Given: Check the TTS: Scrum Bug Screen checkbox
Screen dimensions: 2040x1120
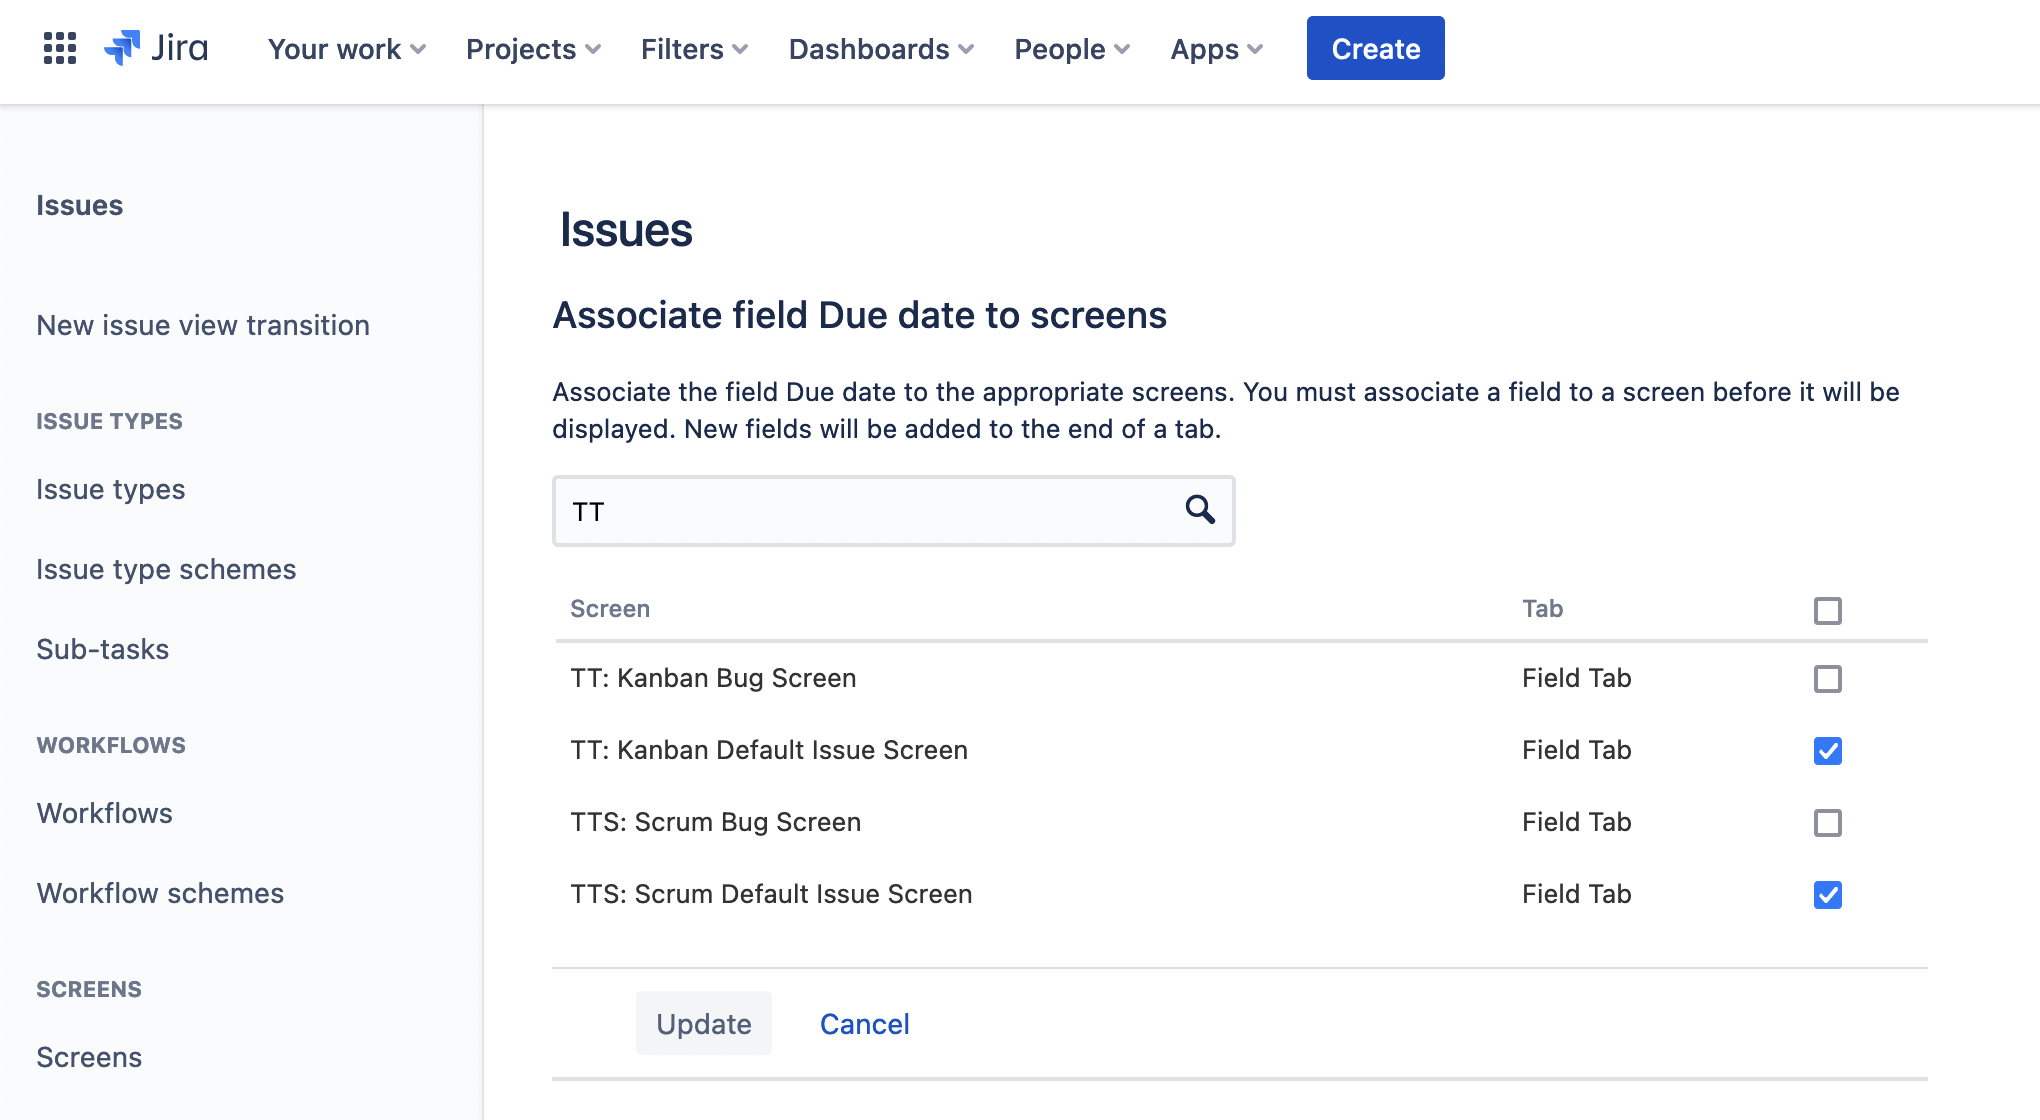Looking at the screenshot, I should click(1827, 823).
